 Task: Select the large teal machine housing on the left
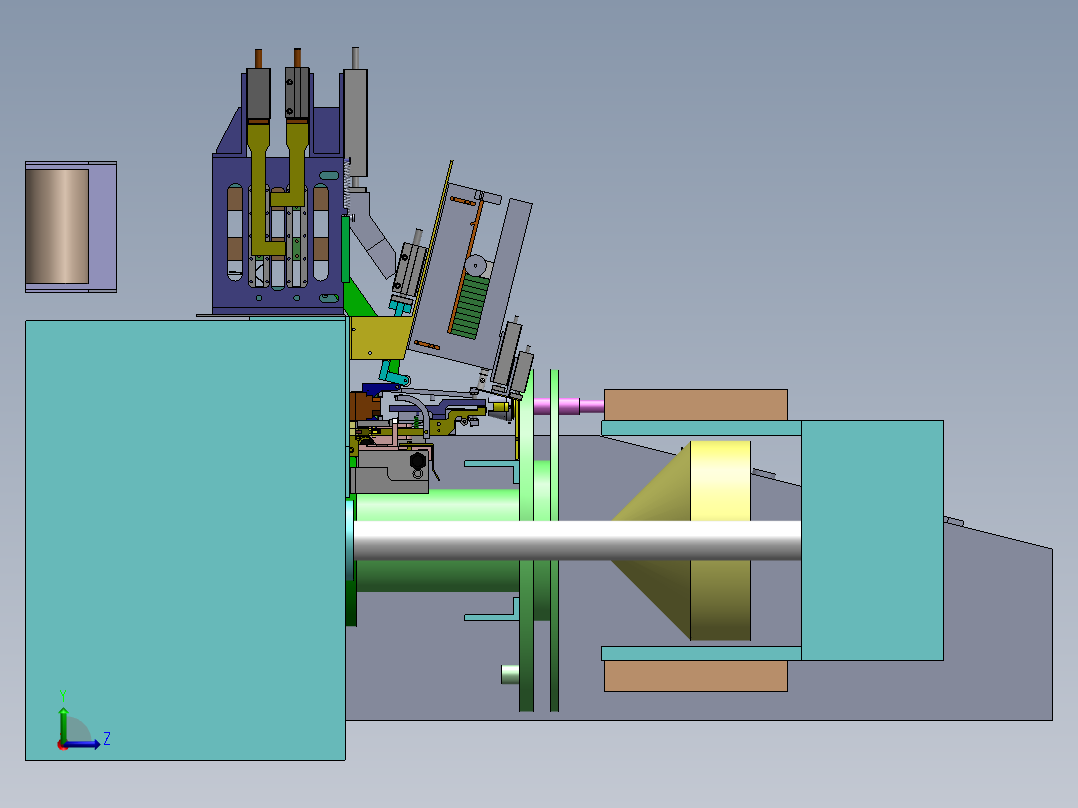[x=185, y=540]
